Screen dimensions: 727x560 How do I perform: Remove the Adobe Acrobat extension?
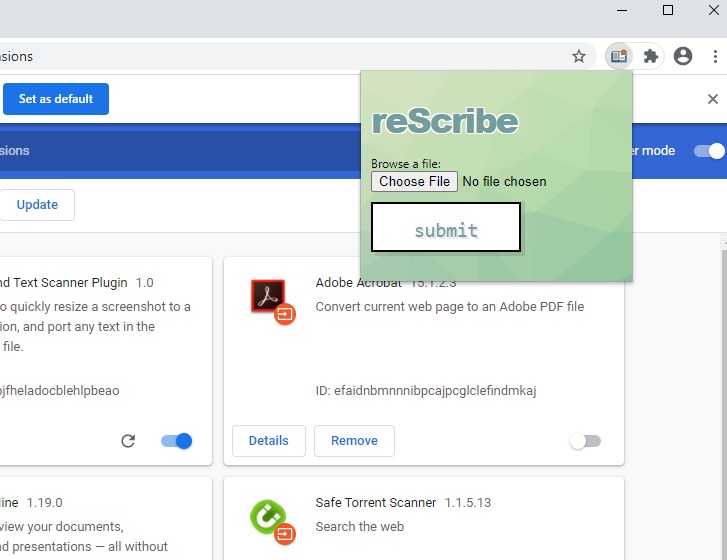click(354, 440)
